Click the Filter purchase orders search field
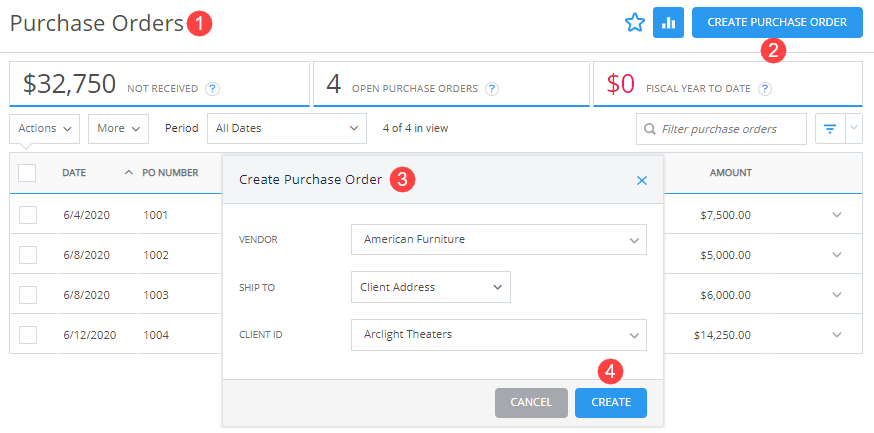 click(721, 129)
